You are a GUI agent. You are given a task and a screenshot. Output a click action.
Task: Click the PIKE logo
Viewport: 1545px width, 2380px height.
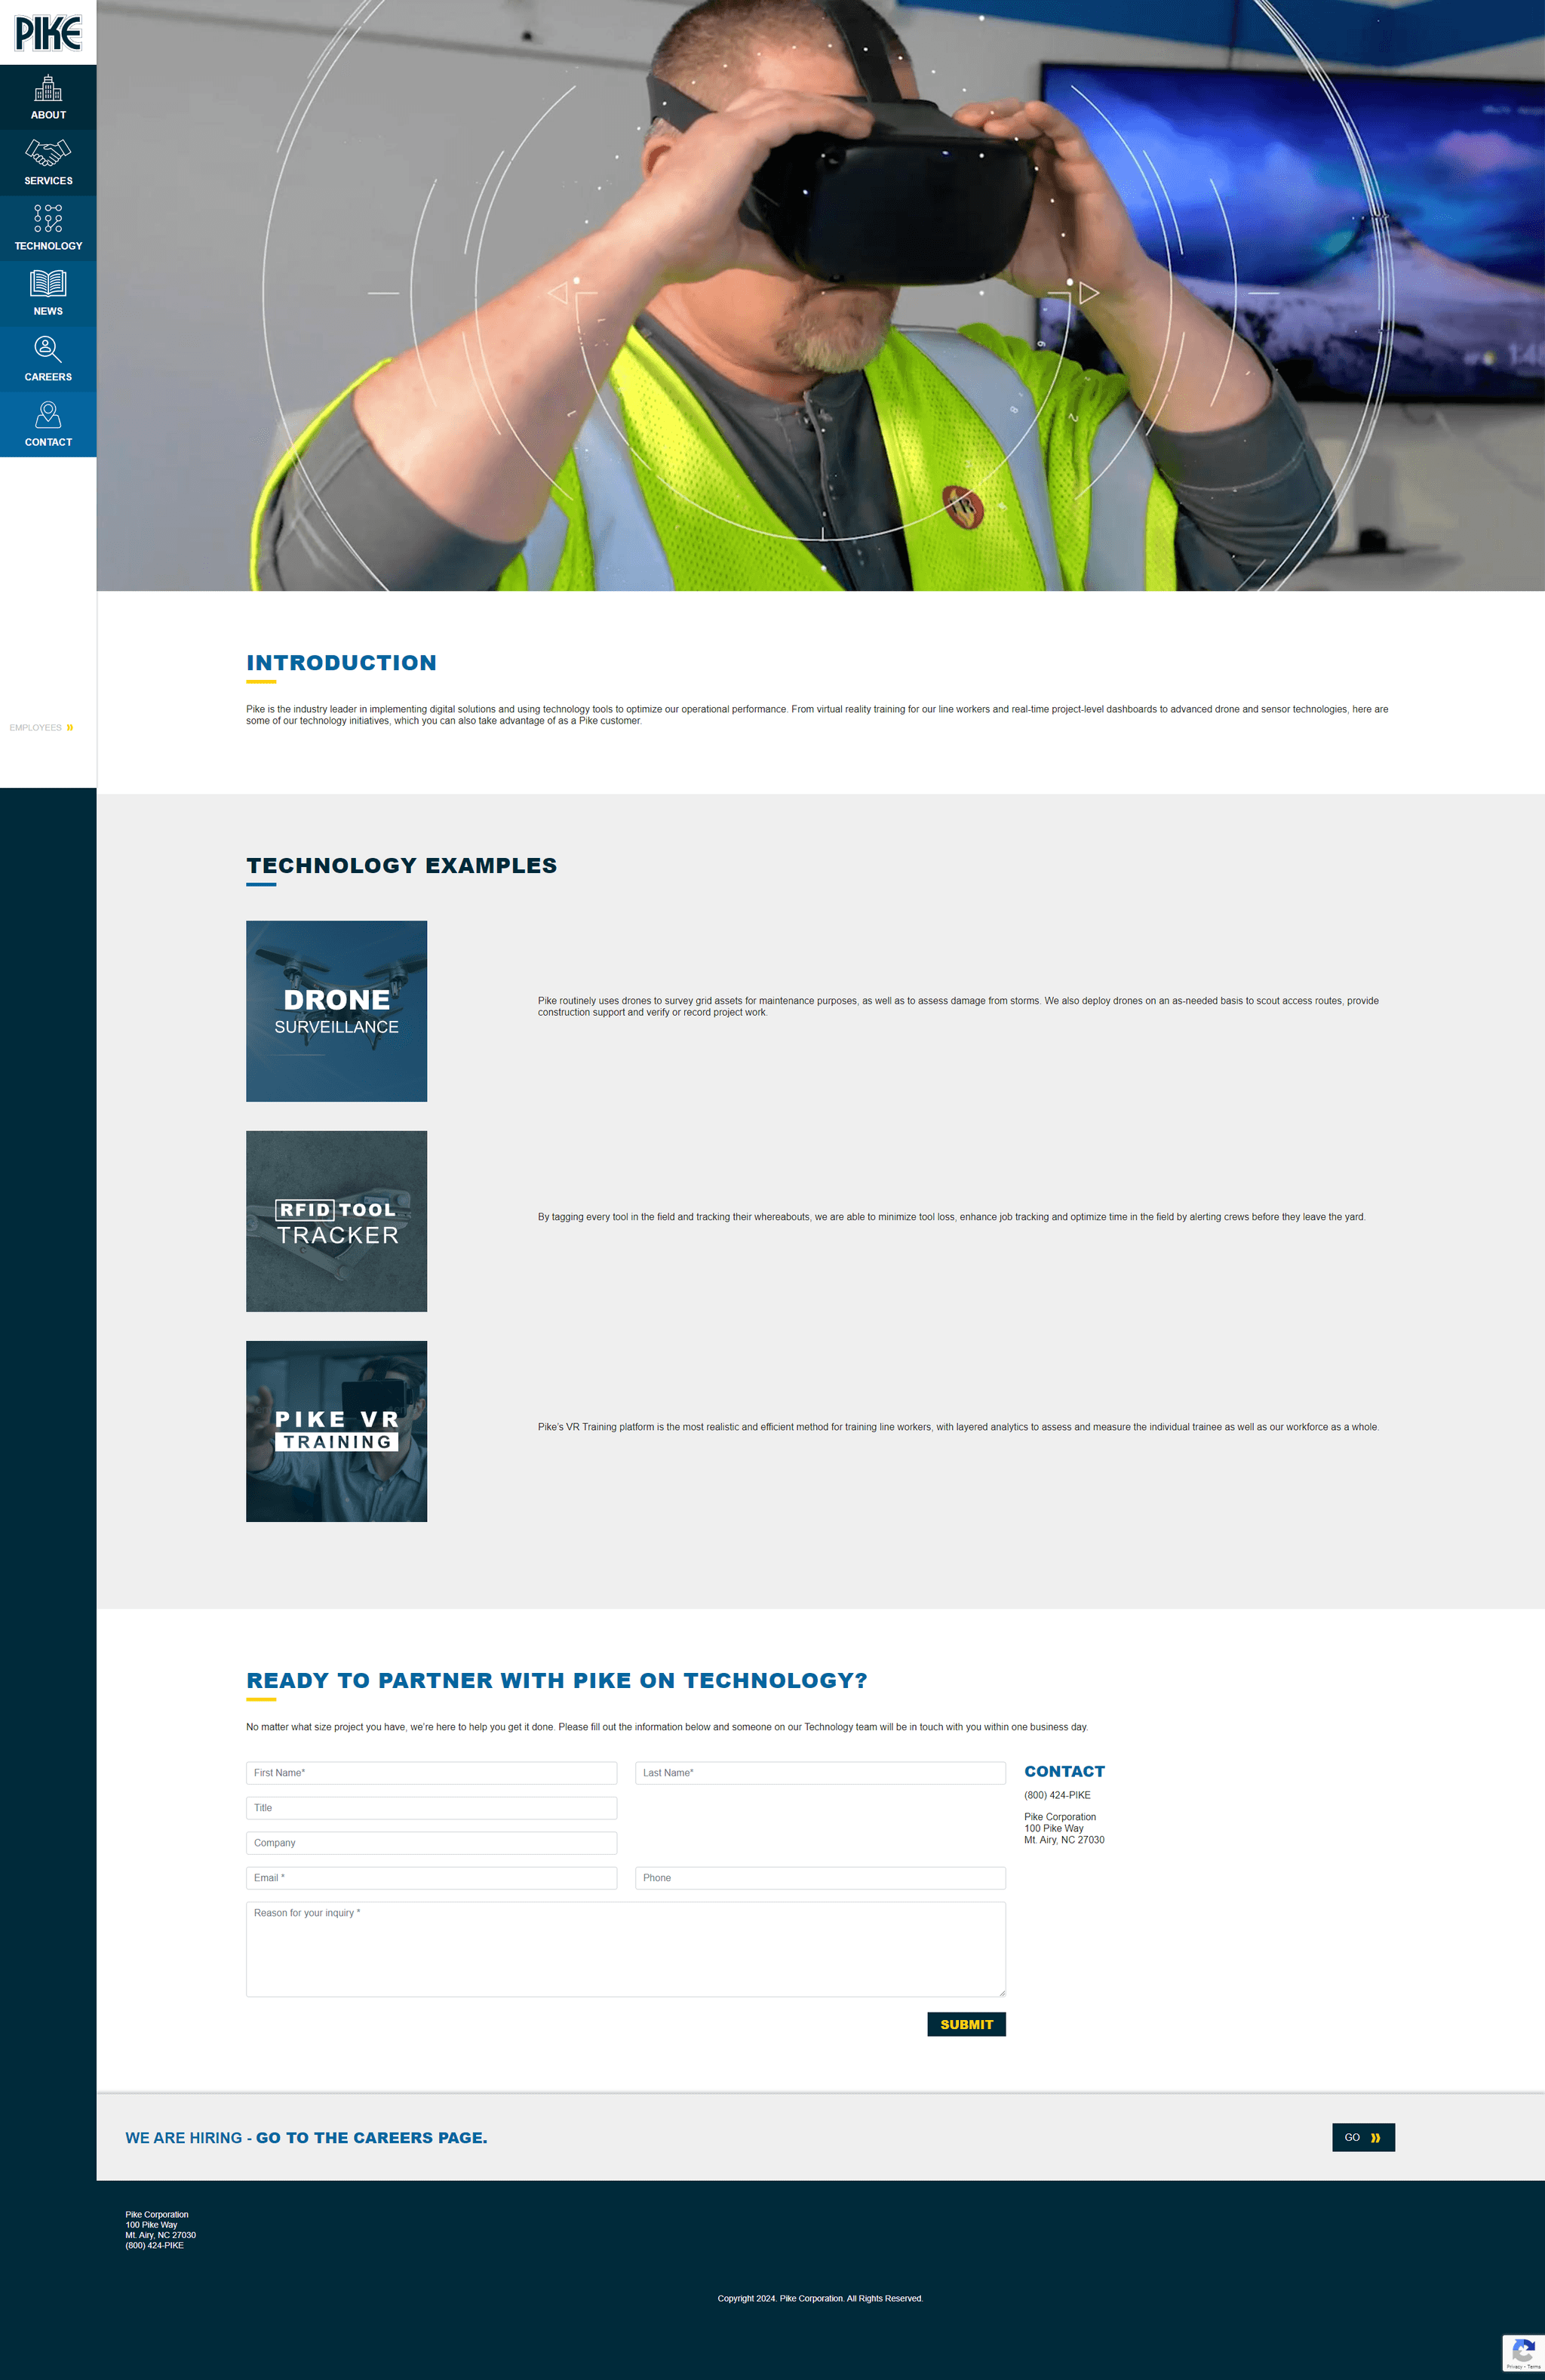[48, 33]
